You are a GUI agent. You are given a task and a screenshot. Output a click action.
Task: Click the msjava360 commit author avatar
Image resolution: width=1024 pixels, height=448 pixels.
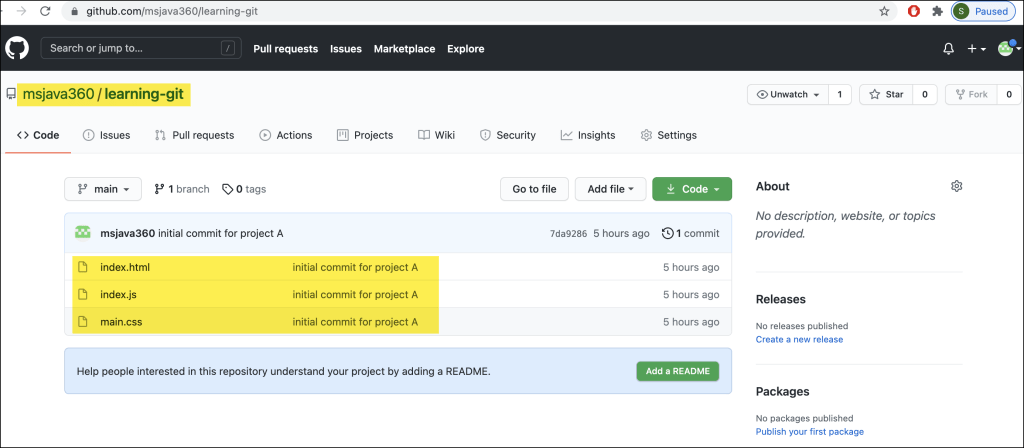pyautogui.click(x=83, y=232)
